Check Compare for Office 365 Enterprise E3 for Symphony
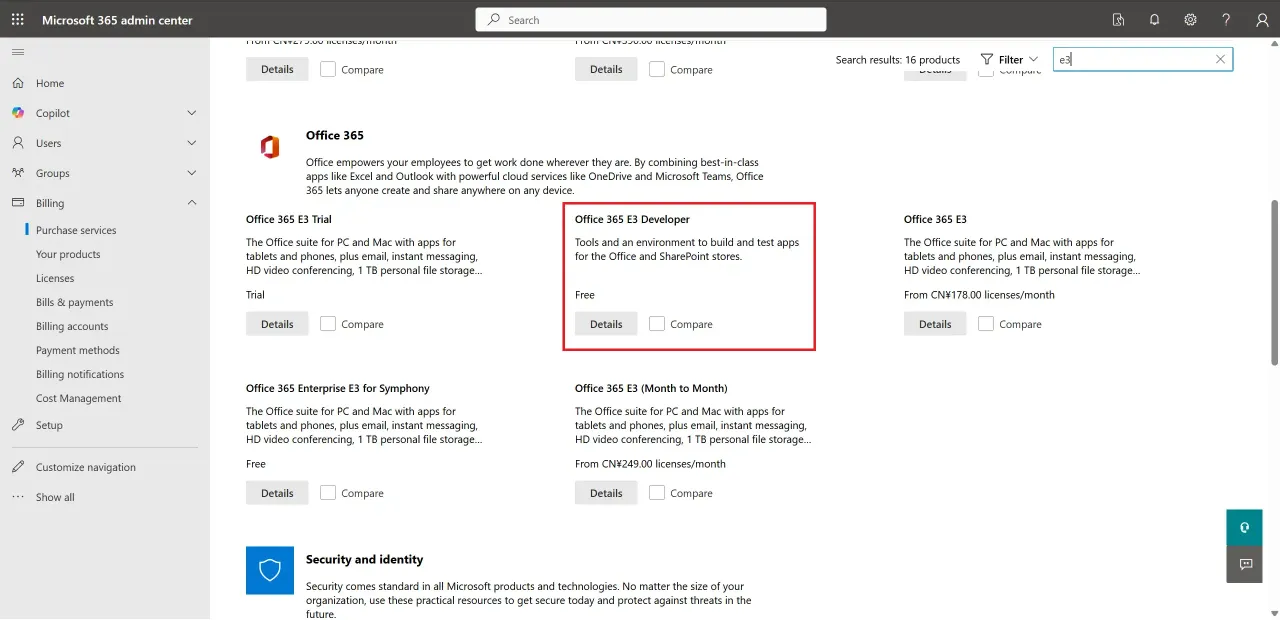1280x620 pixels. point(328,493)
